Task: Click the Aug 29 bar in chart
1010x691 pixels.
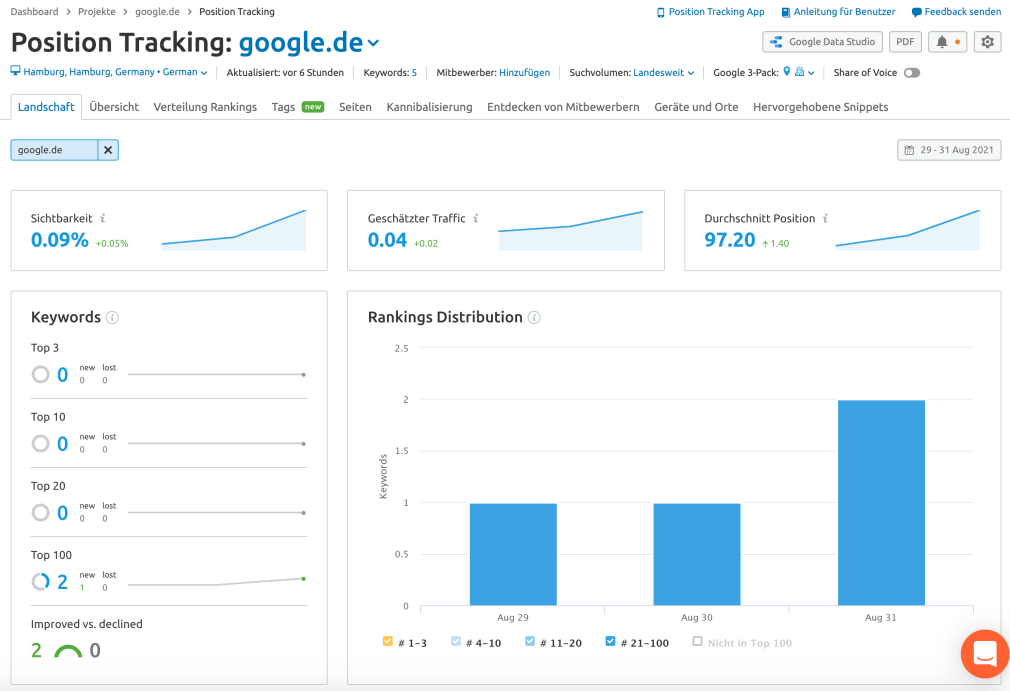Action: pyautogui.click(x=513, y=554)
